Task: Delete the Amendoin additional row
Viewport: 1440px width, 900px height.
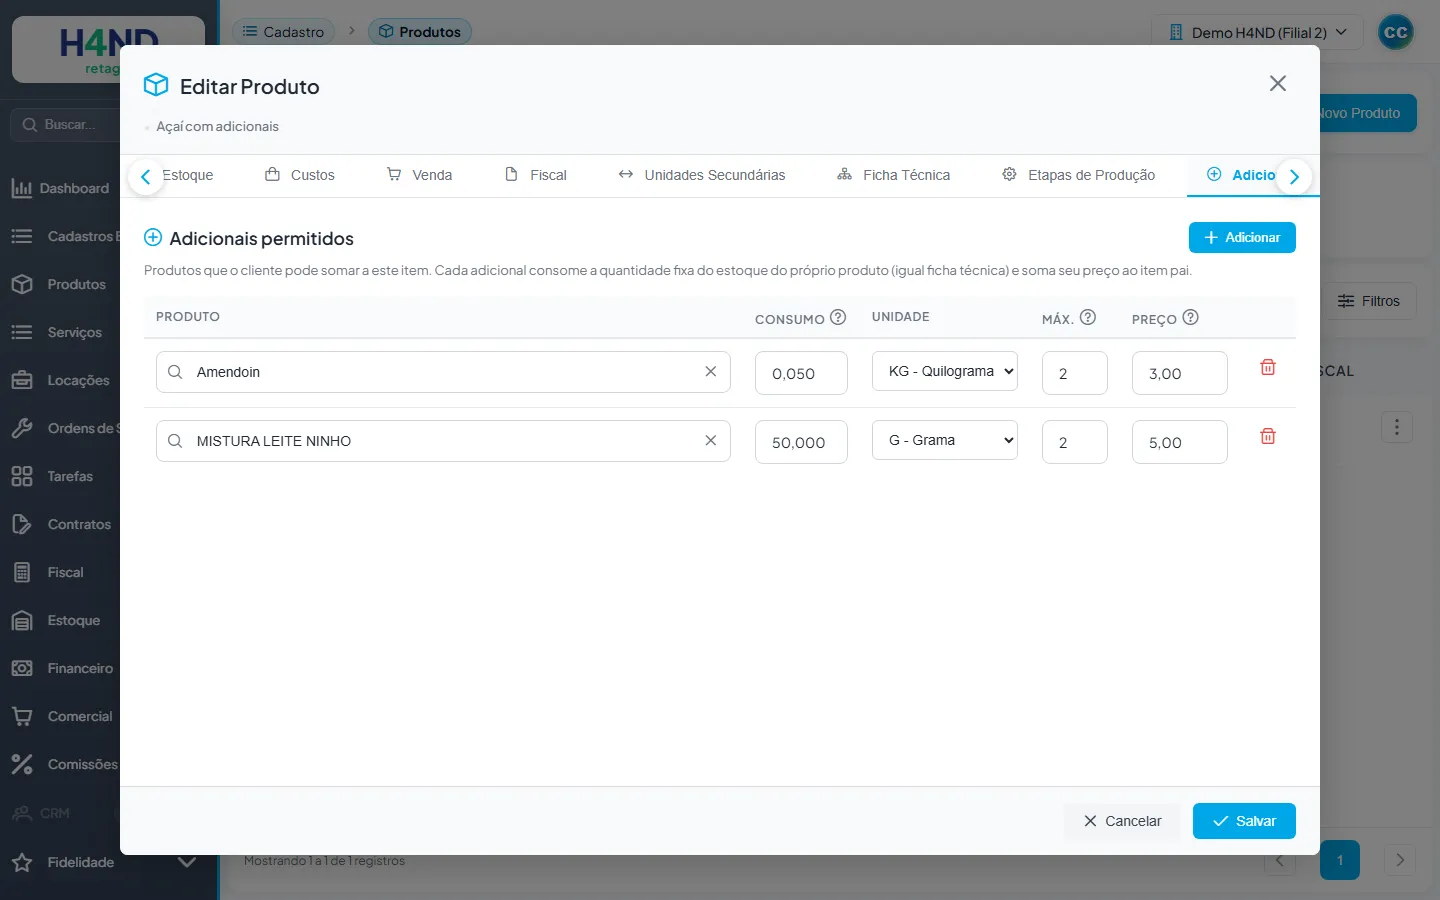Action: pyautogui.click(x=1268, y=367)
